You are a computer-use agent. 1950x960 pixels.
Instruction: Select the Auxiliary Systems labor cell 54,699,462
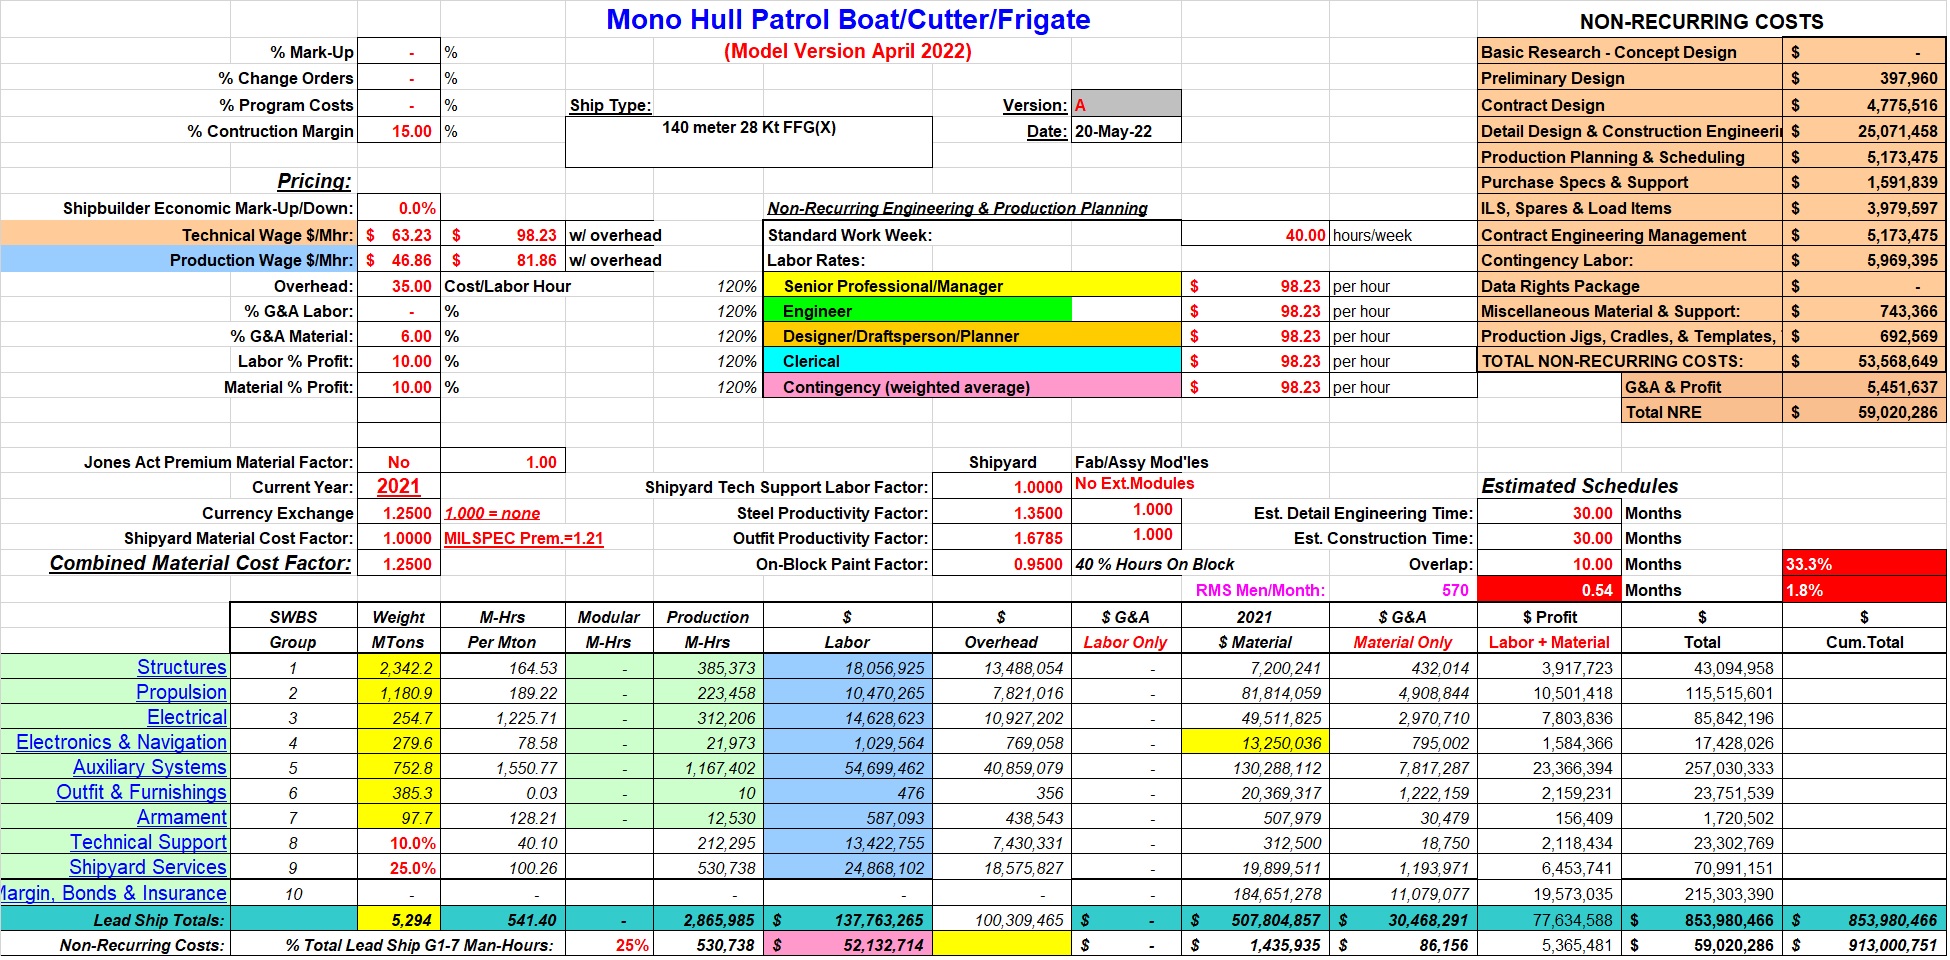click(x=848, y=767)
